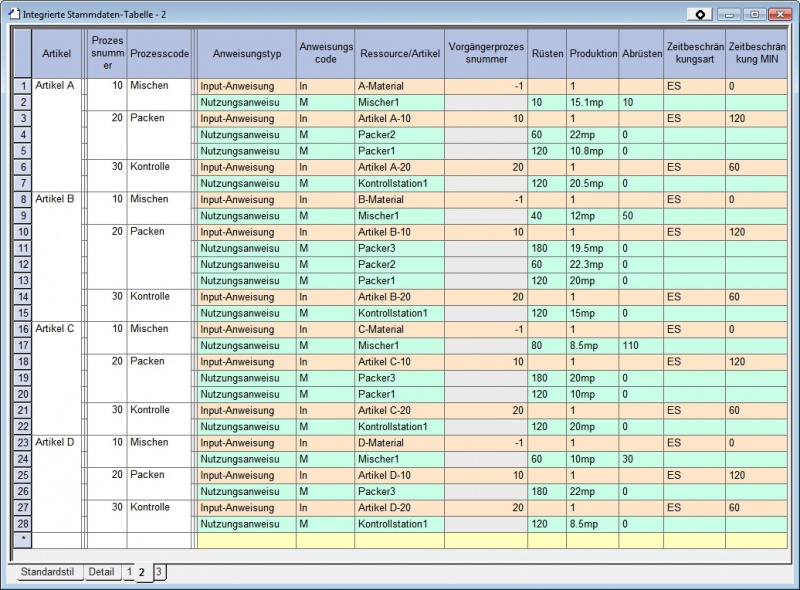Image resolution: width=800 pixels, height=590 pixels.
Task: Select the table's top-left corner cell
Action: click(x=22, y=53)
